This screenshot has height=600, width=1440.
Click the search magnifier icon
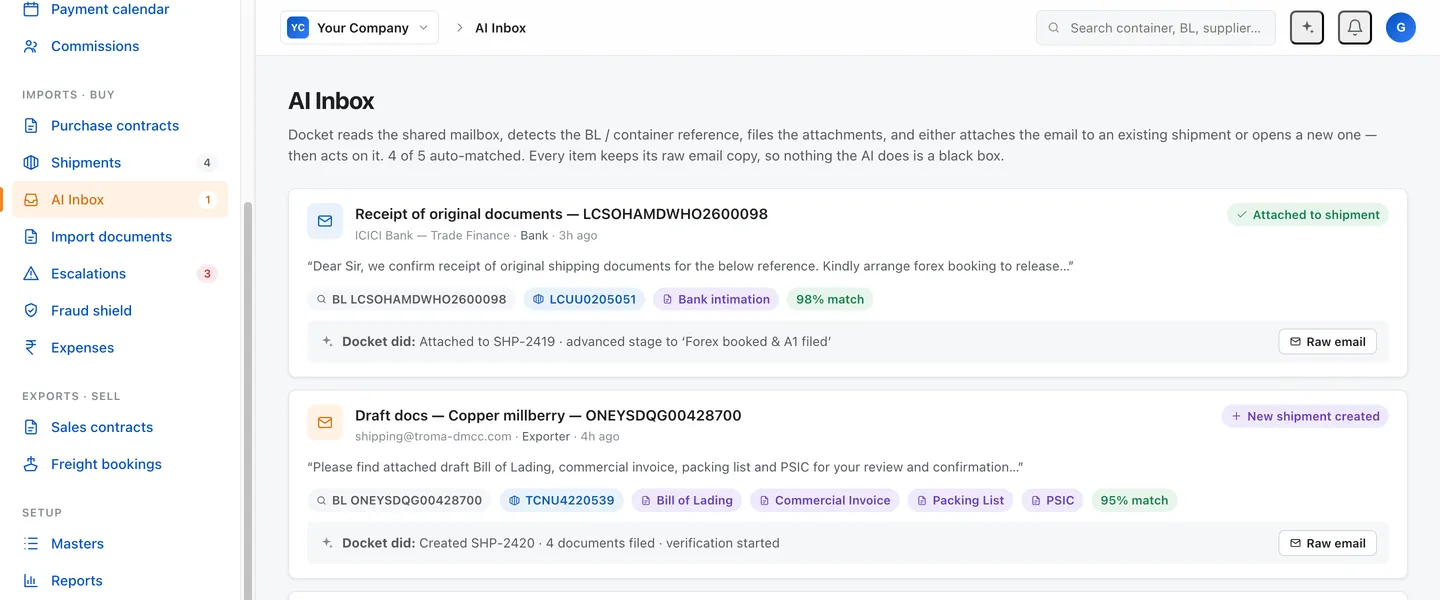coord(1054,28)
